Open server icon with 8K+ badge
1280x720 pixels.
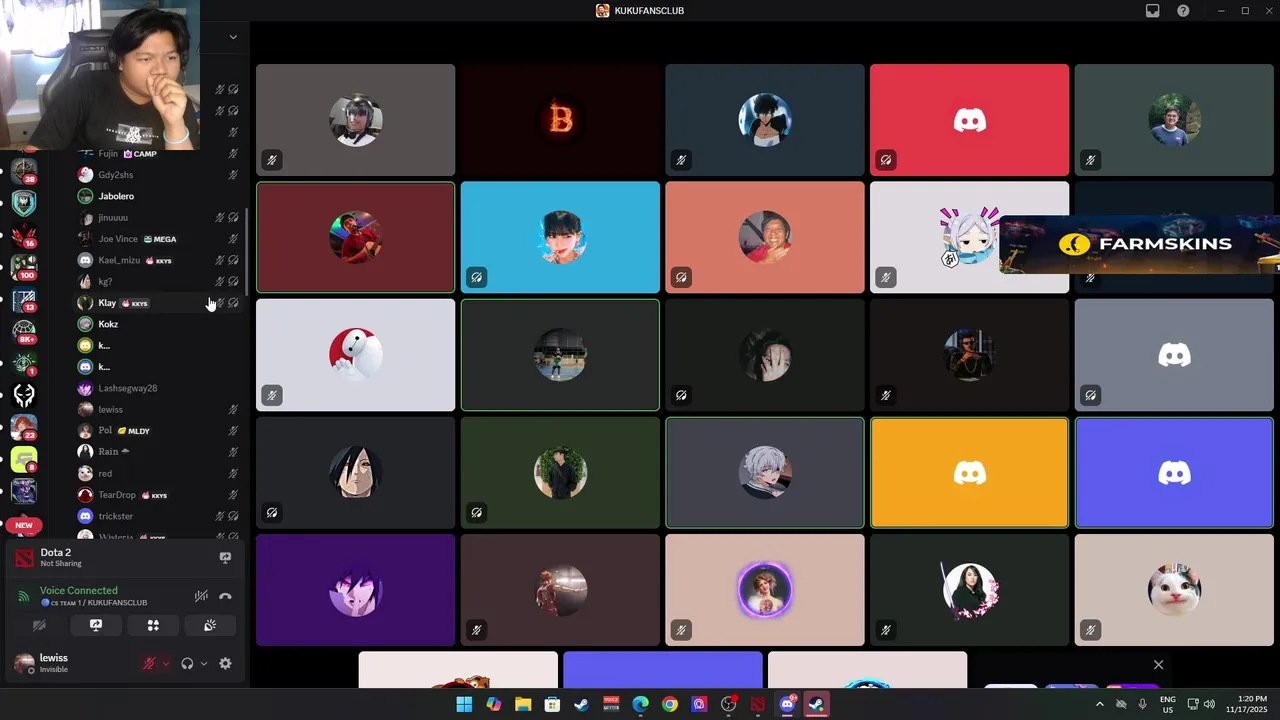coord(24,331)
